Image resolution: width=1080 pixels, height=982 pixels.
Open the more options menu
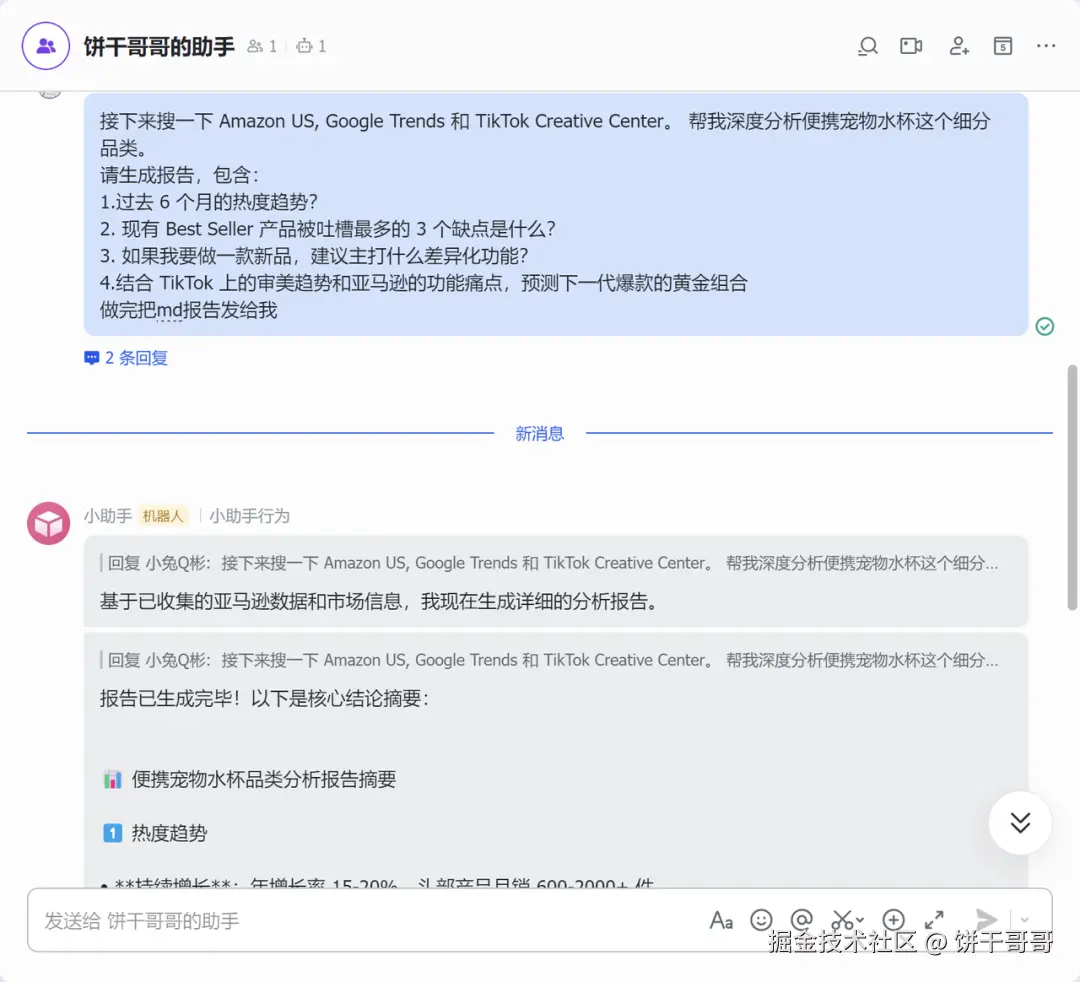1046,46
